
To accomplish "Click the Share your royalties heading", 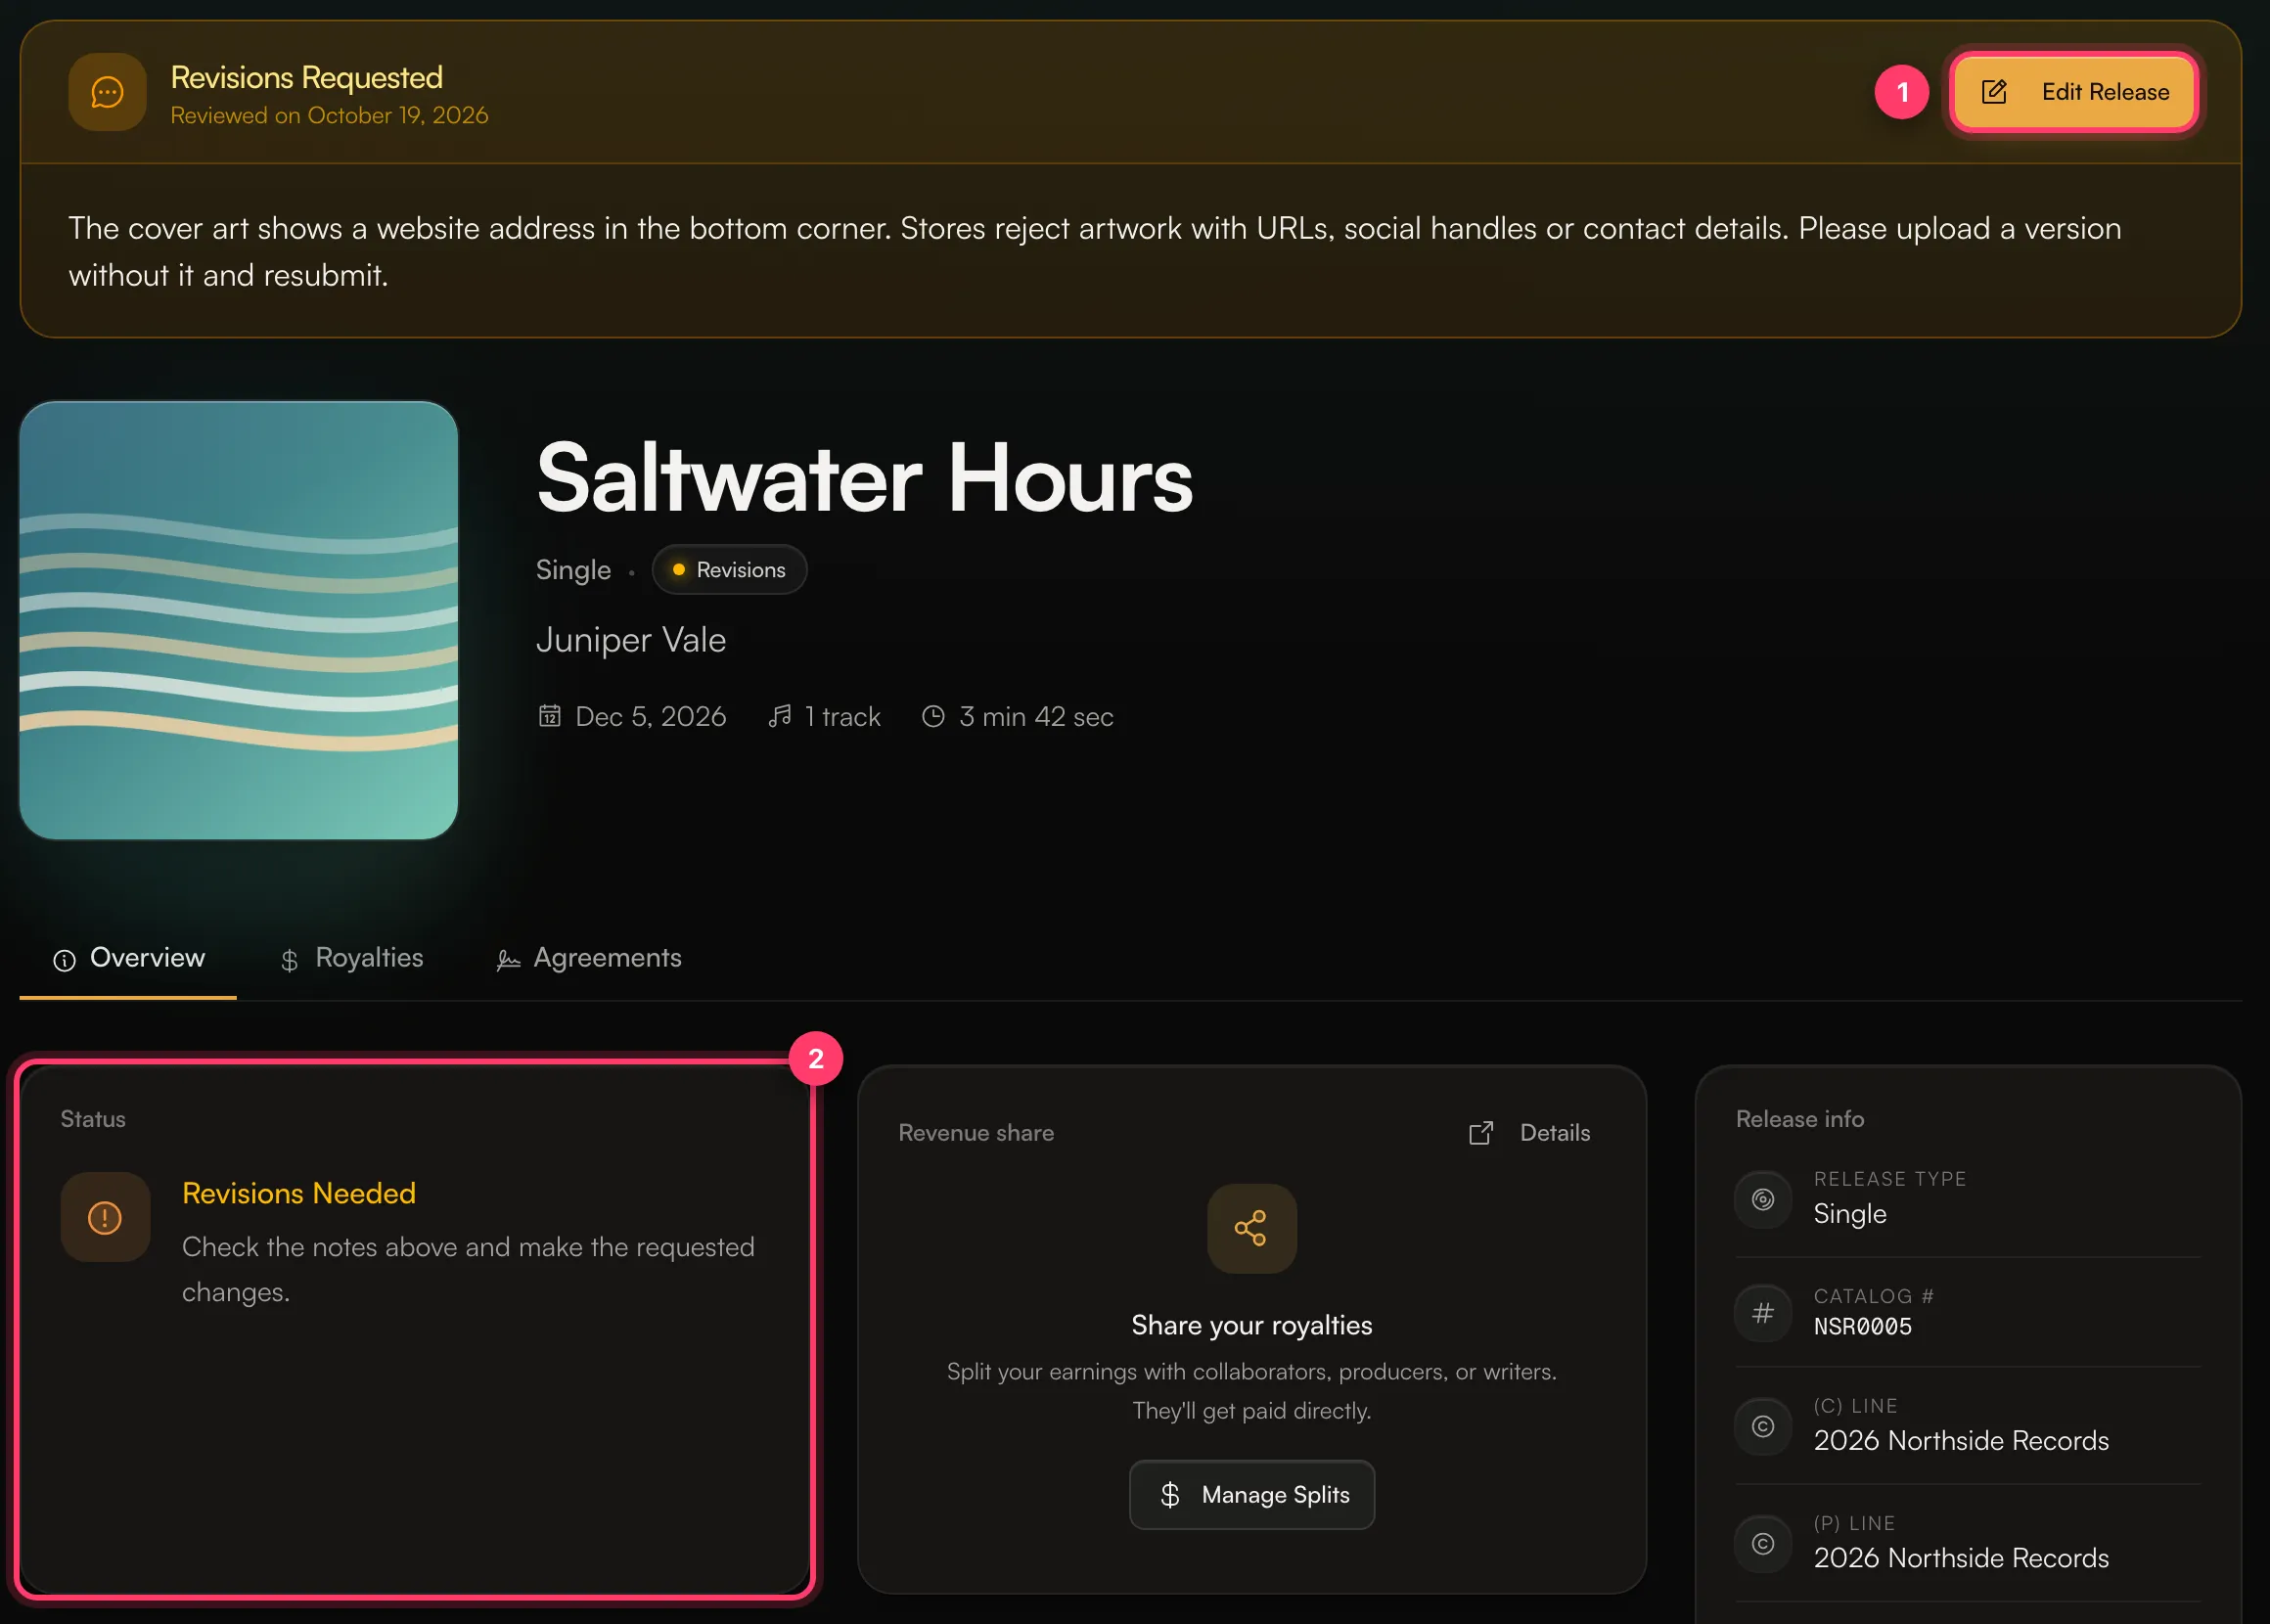I will point(1252,1326).
